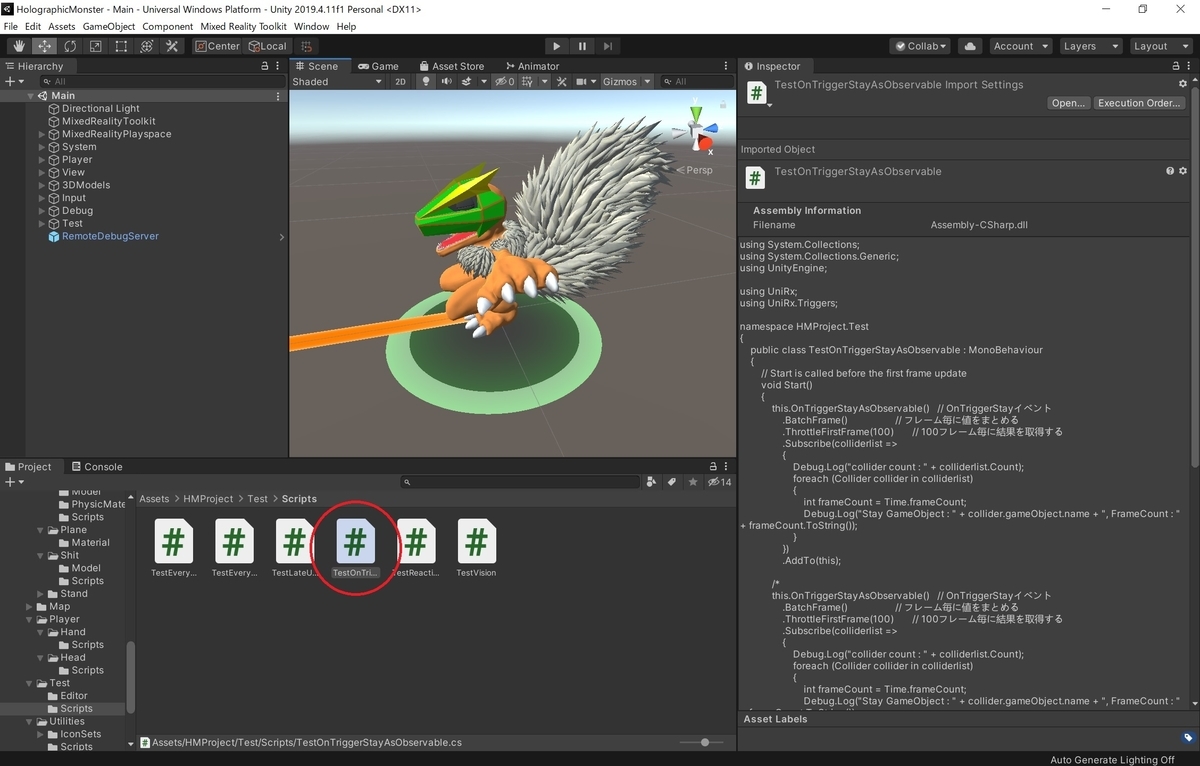Toggle 2D scene view mode
The image size is (1200, 766).
(x=400, y=82)
